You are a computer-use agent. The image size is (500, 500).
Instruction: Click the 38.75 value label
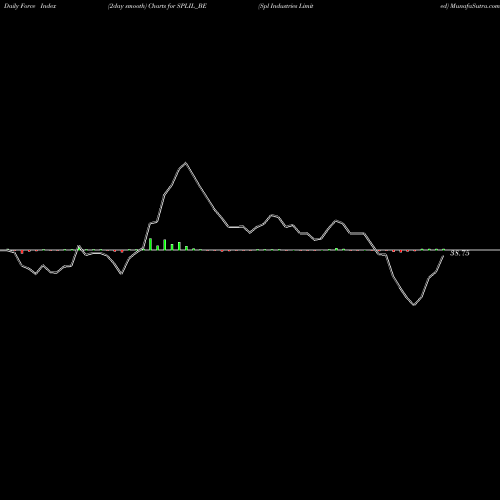tap(460, 253)
